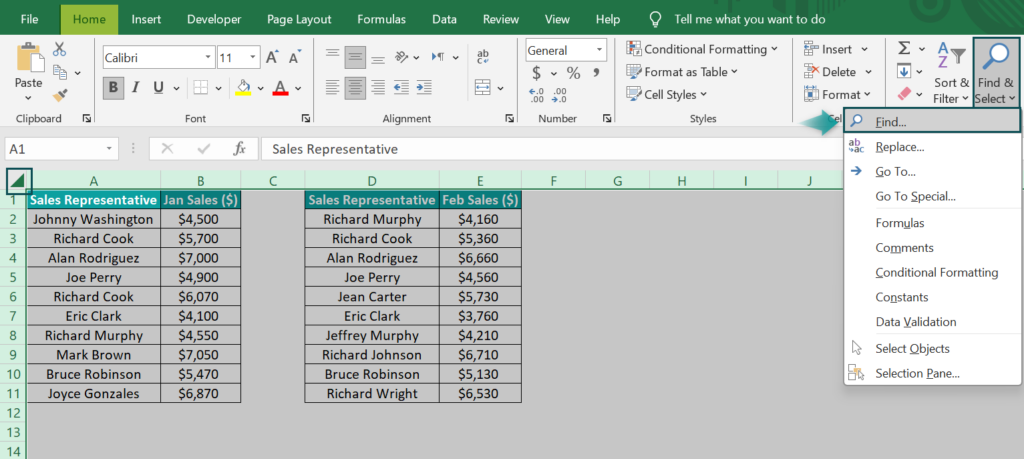1024x459 pixels.
Task: Open the Calibri font name dropdown
Action: tap(158, 58)
